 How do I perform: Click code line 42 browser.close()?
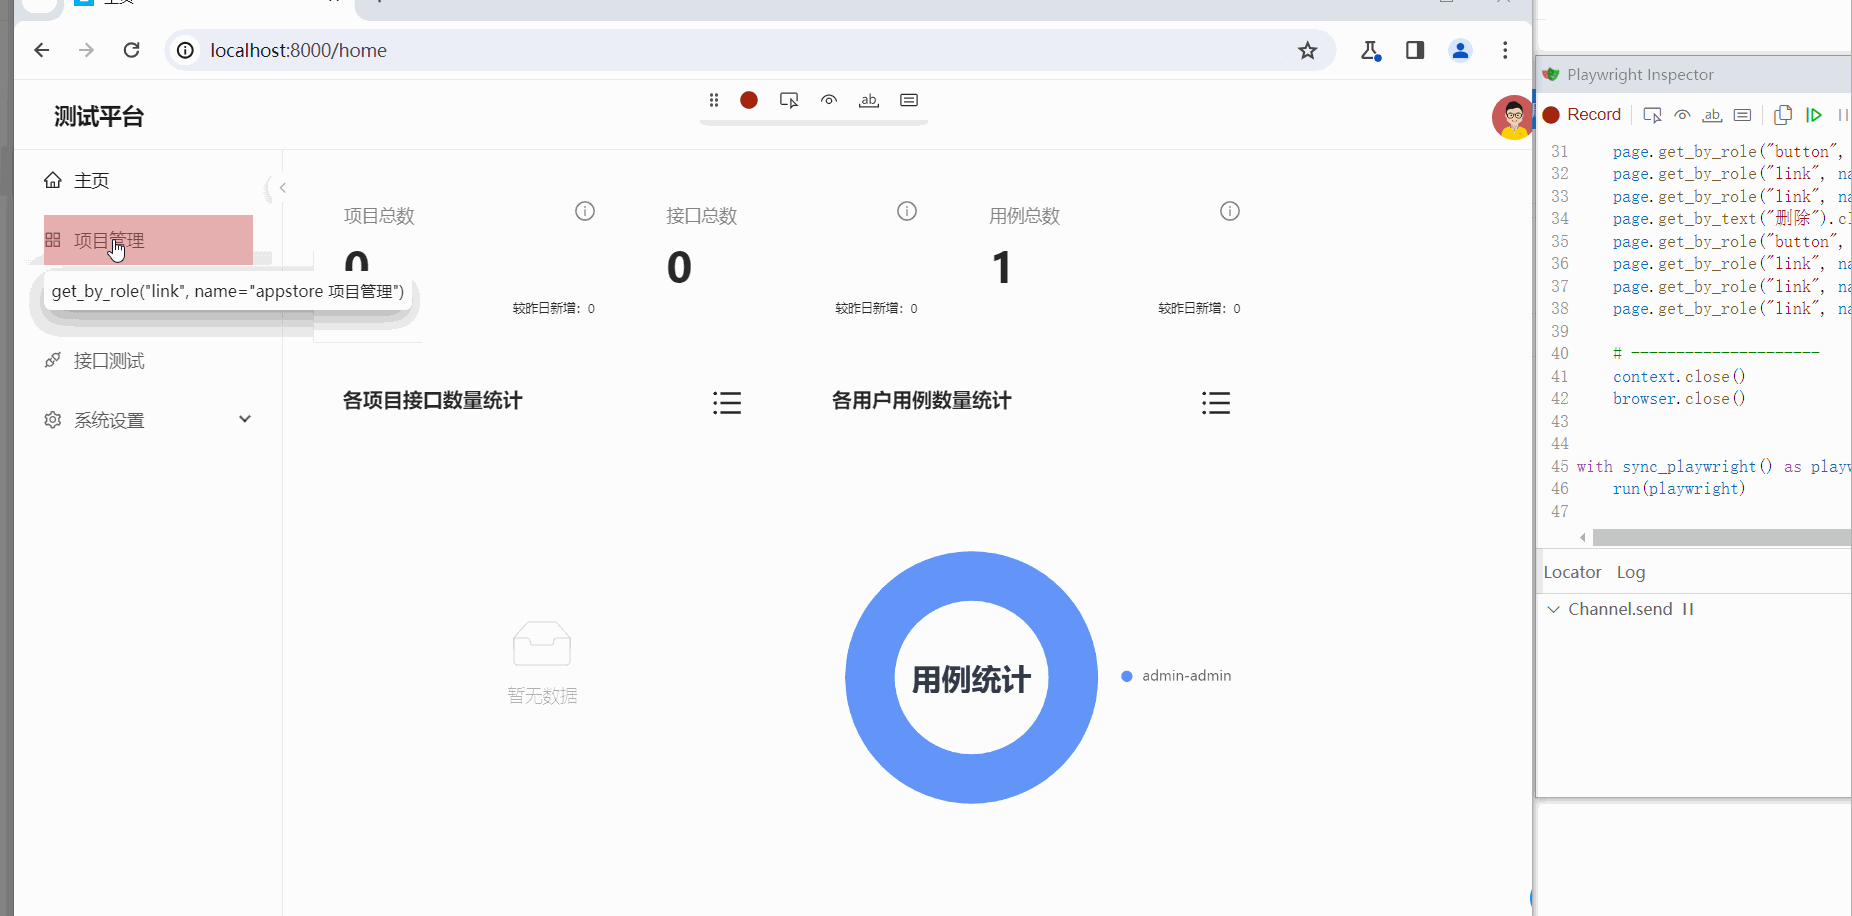click(1679, 398)
